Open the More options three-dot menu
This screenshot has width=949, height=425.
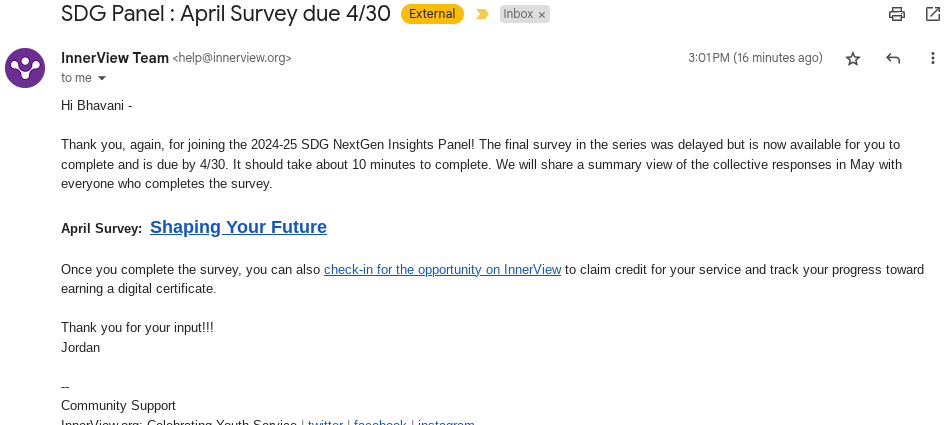pyautogui.click(x=932, y=59)
